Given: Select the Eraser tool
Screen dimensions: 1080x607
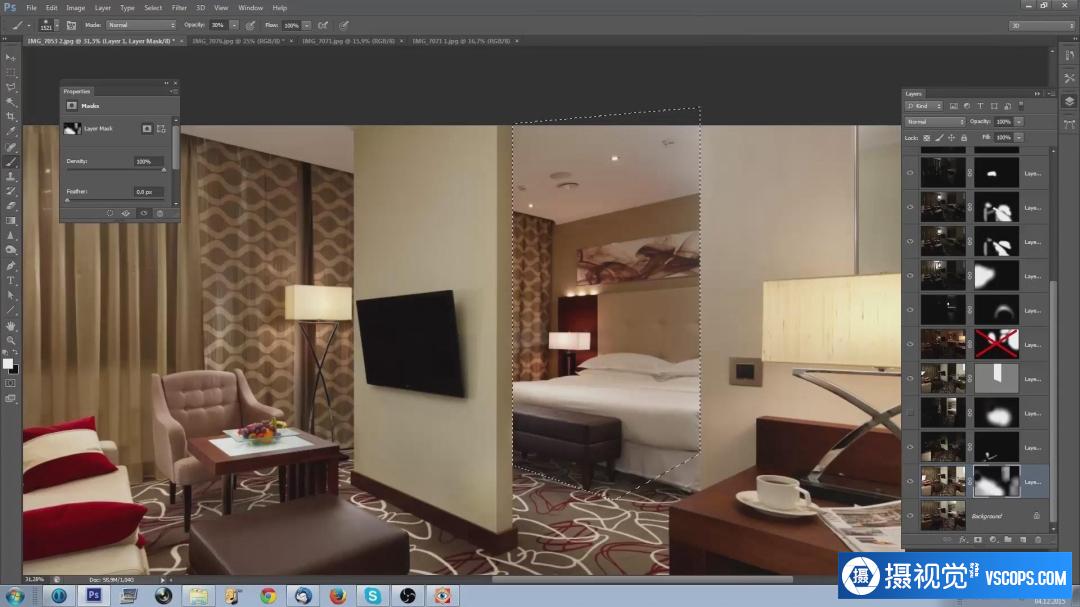Looking at the screenshot, I should pyautogui.click(x=10, y=206).
